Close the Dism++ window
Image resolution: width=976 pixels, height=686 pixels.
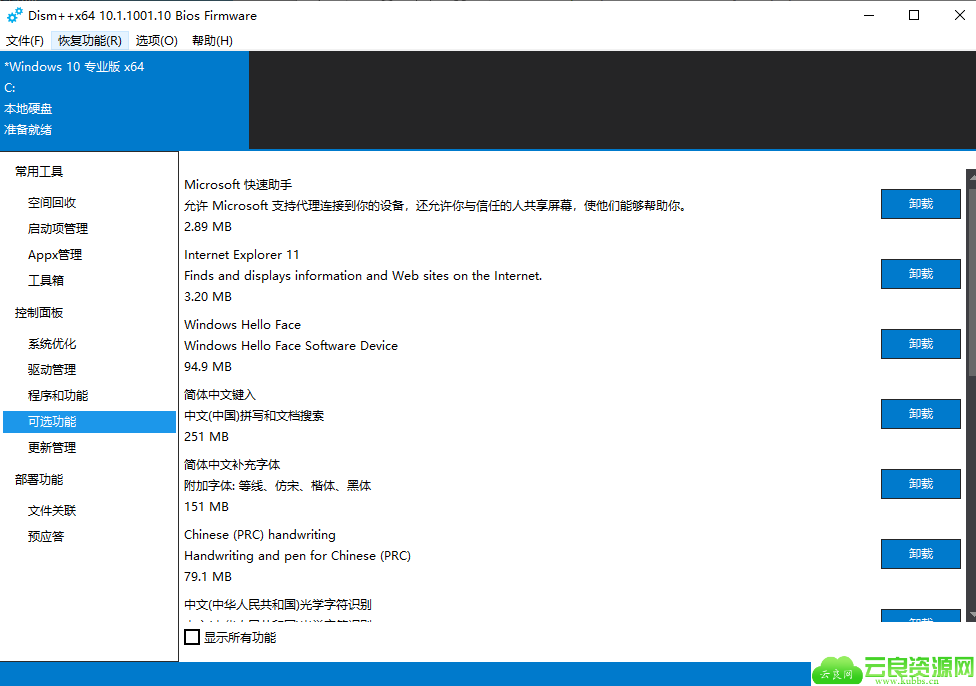(x=959, y=15)
